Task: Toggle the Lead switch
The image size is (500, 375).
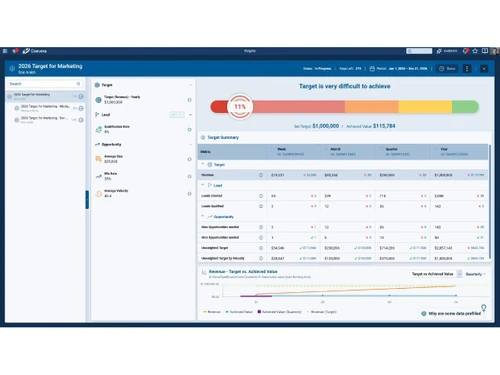Action: tap(176, 115)
